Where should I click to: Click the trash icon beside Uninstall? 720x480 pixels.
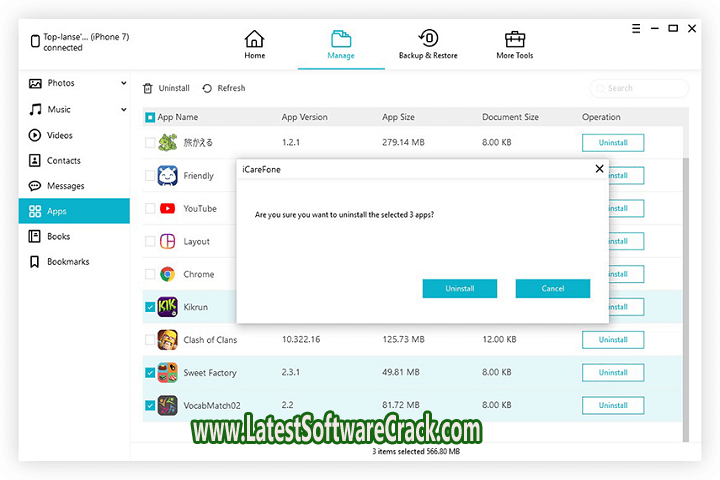click(148, 88)
